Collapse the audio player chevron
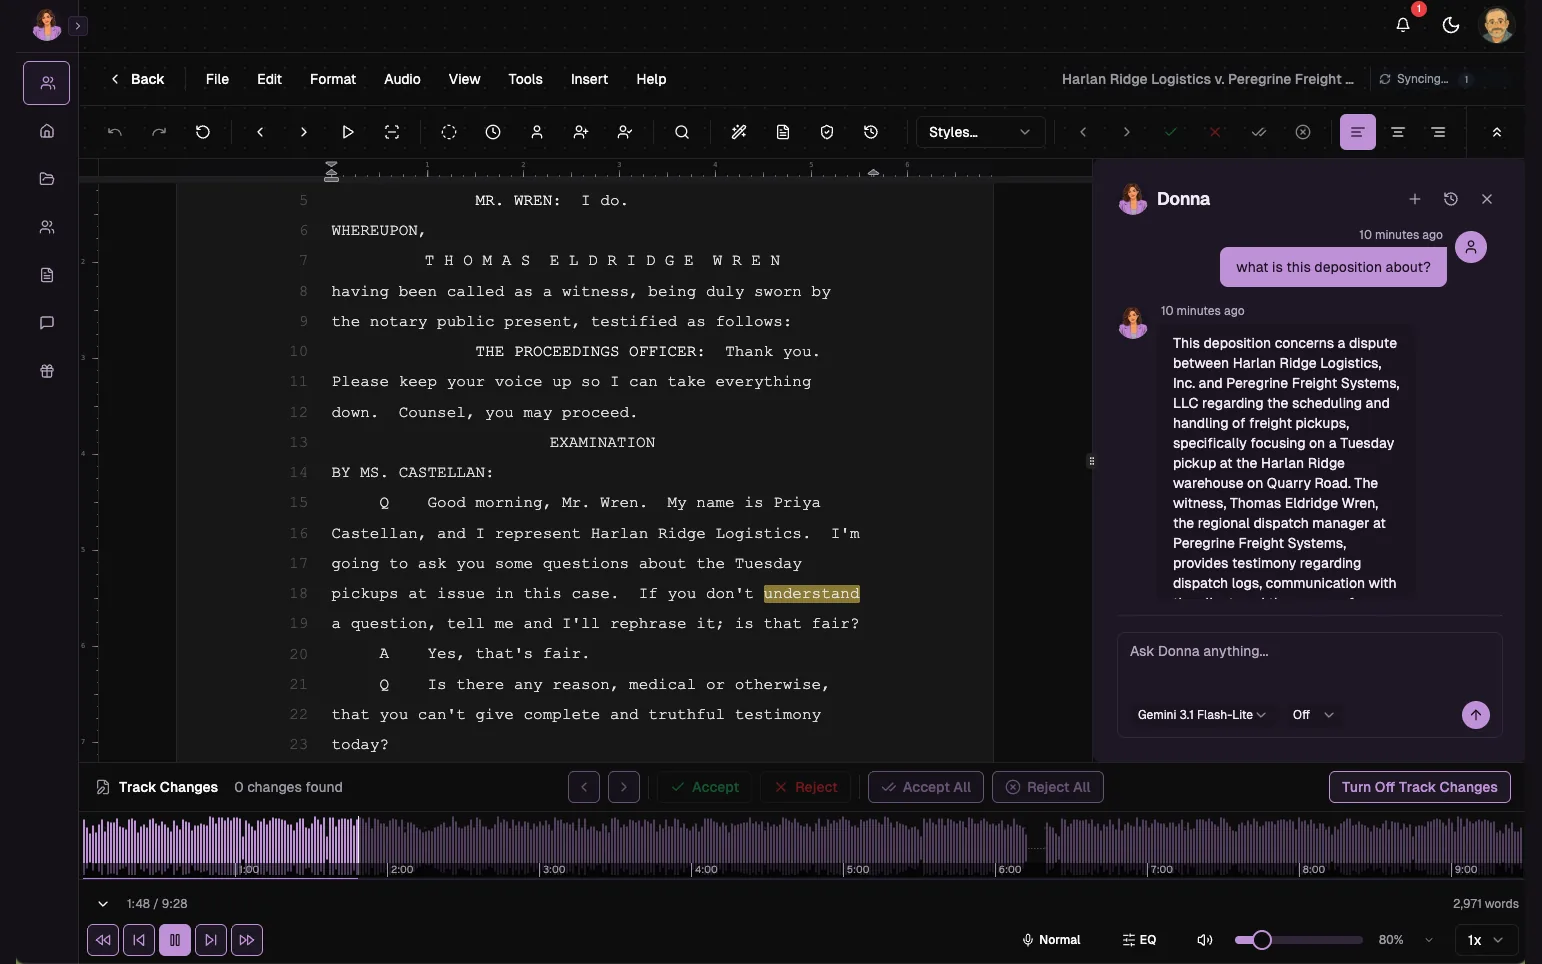1542x964 pixels. click(103, 904)
